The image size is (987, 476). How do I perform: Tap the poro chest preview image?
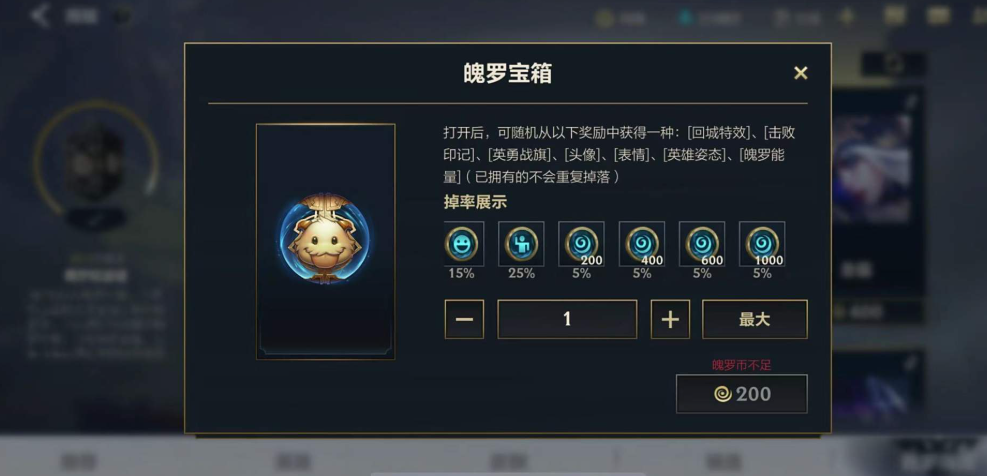(325, 242)
